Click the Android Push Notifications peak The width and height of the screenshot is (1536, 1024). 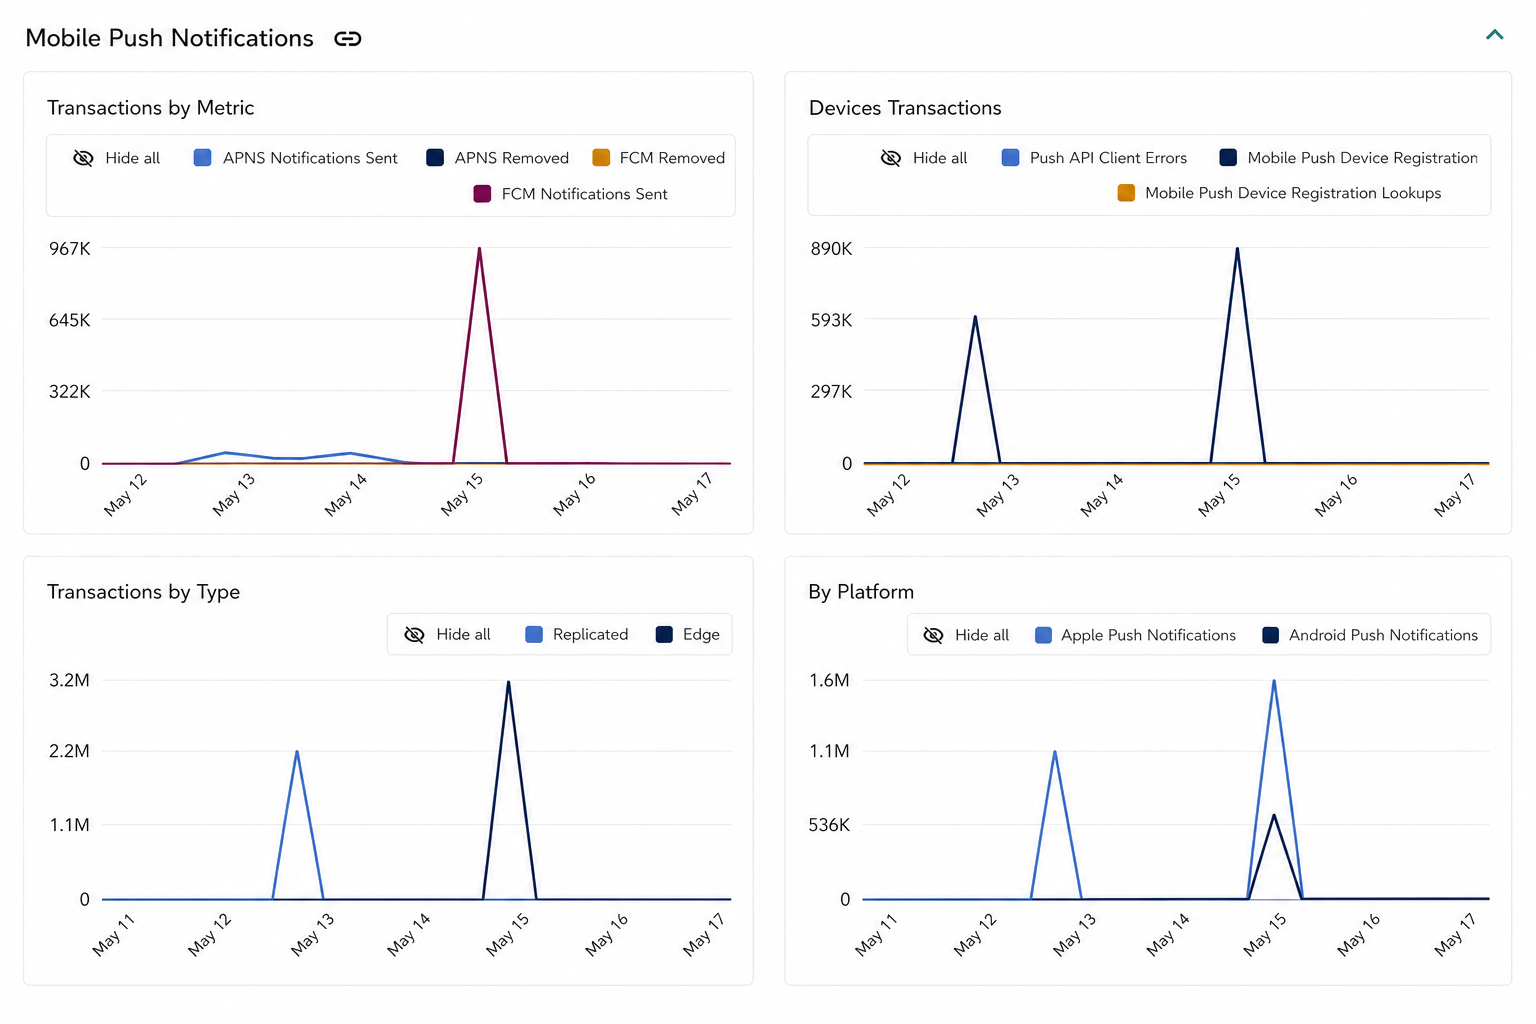(1274, 815)
